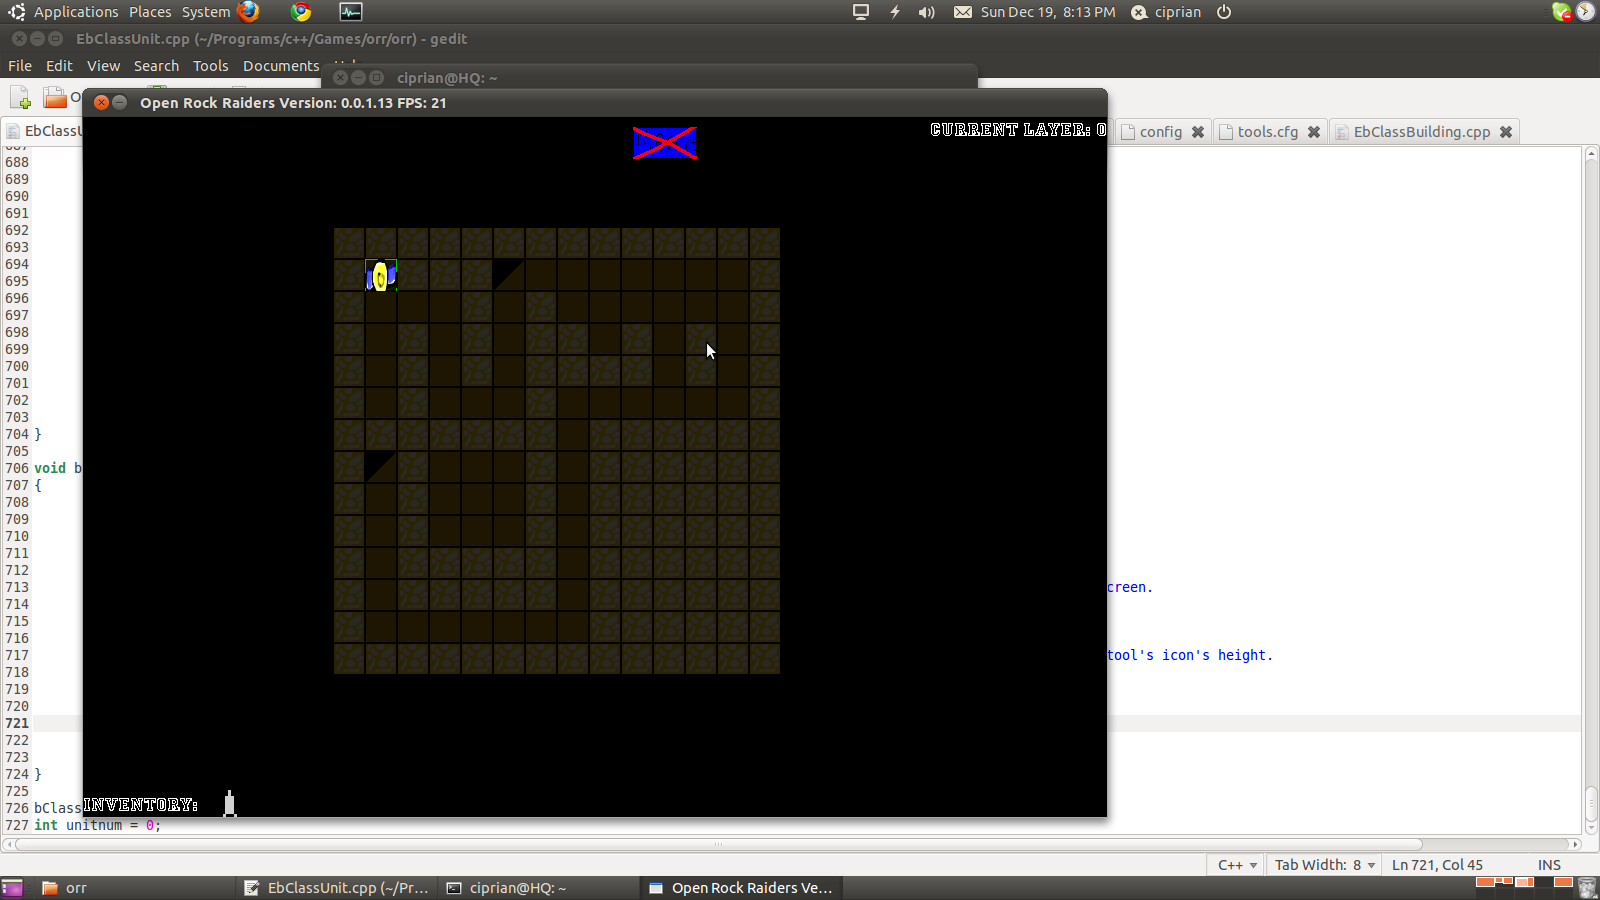Switch to the EbClassUnit tab at left
The height and width of the screenshot is (900, 1600).
[42, 131]
